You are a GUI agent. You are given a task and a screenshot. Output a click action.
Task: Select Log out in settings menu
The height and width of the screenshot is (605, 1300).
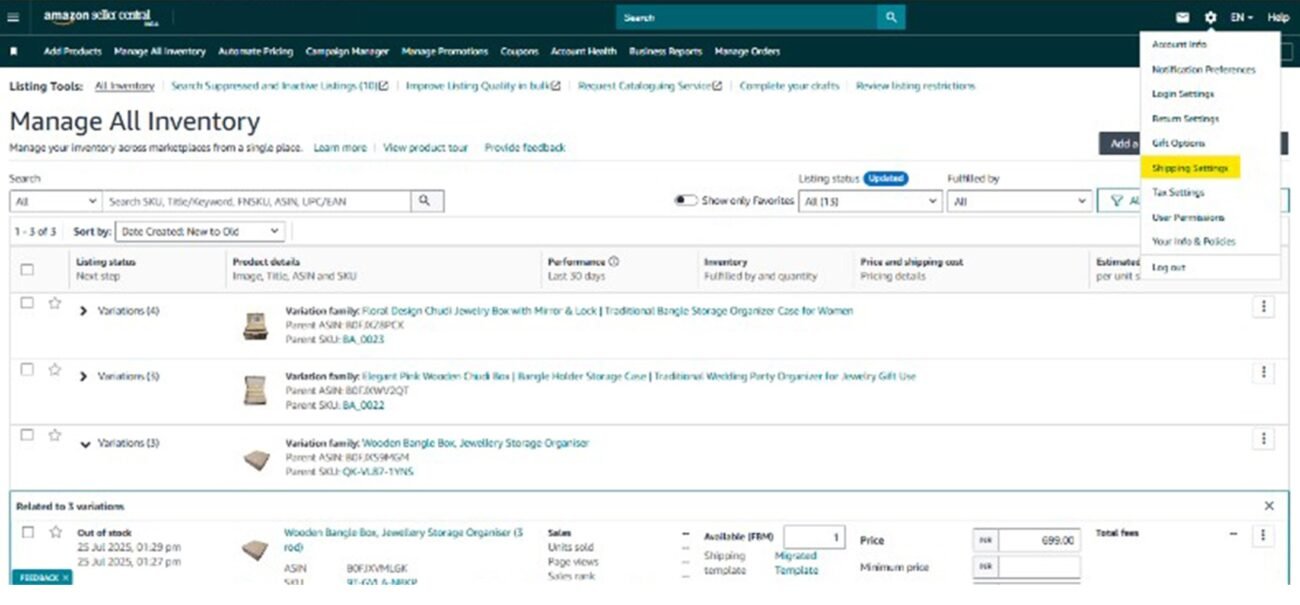click(1168, 268)
